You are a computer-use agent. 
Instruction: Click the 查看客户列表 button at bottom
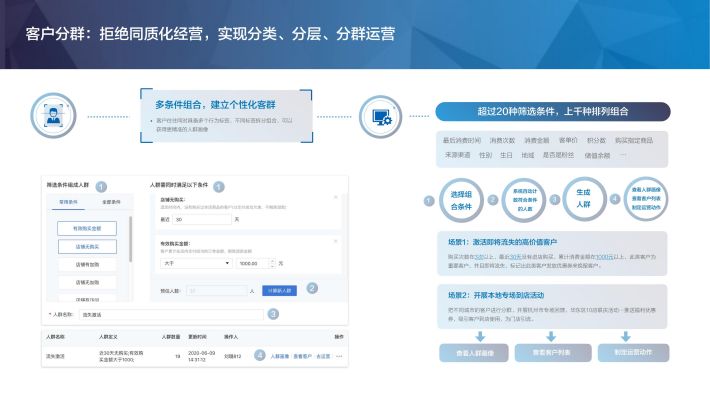click(553, 352)
